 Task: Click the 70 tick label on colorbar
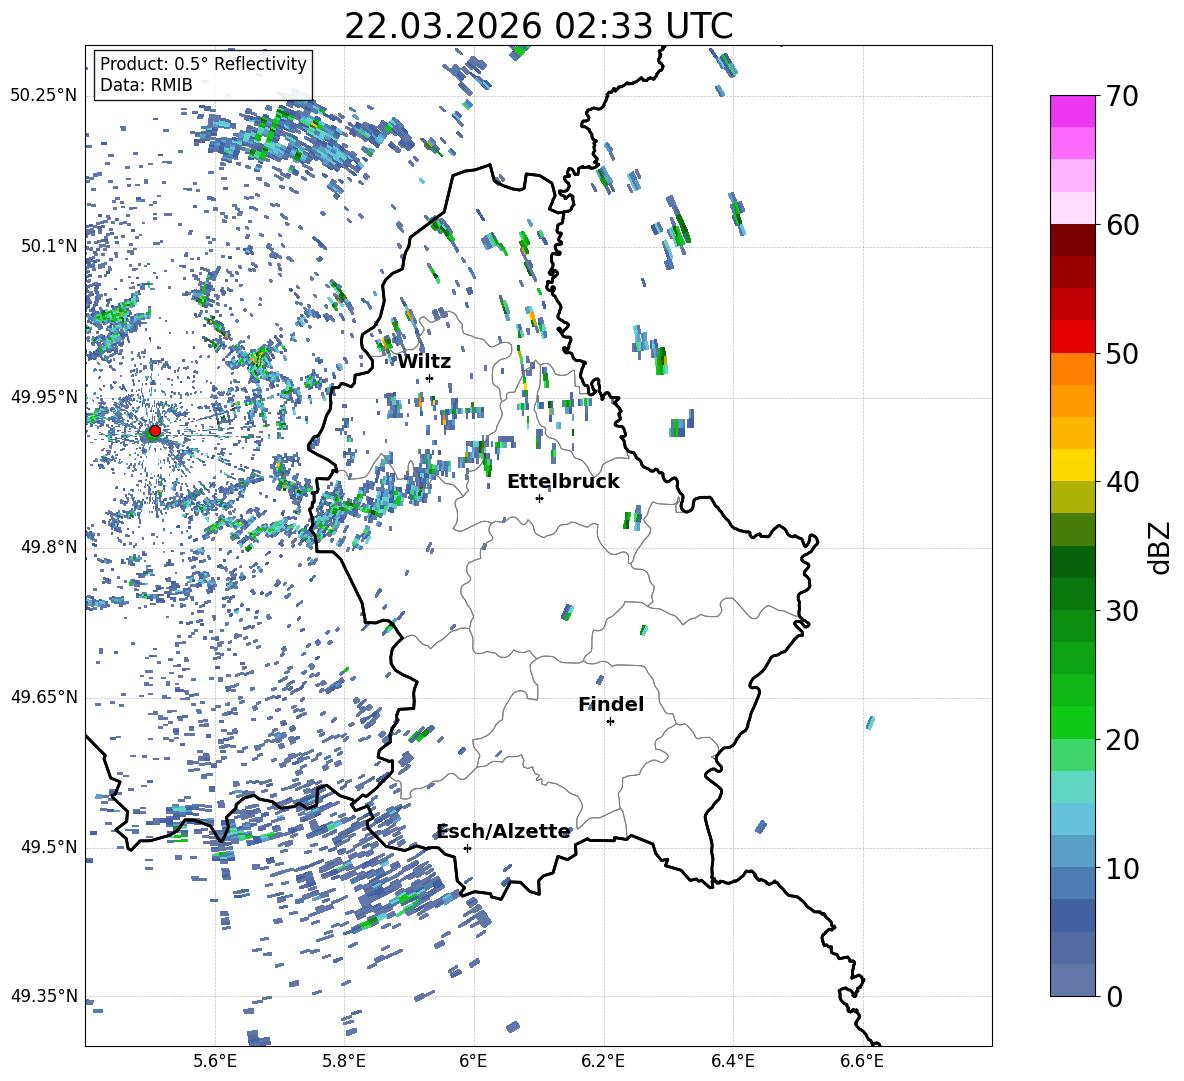1124,97
